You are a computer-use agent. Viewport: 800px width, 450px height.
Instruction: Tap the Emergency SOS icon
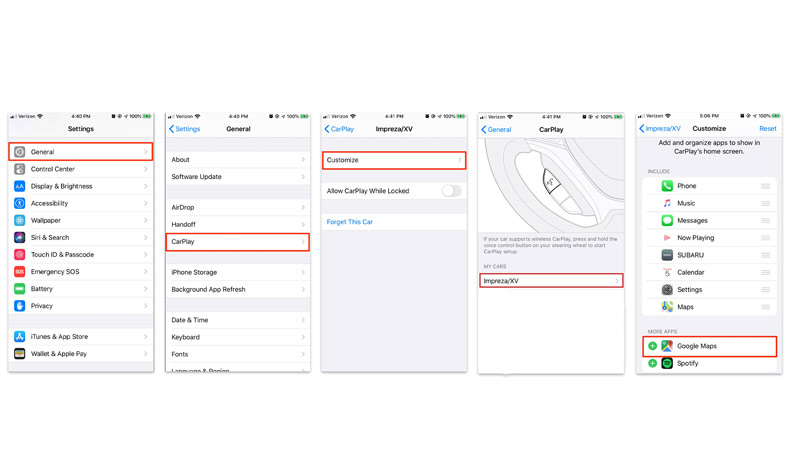19,271
